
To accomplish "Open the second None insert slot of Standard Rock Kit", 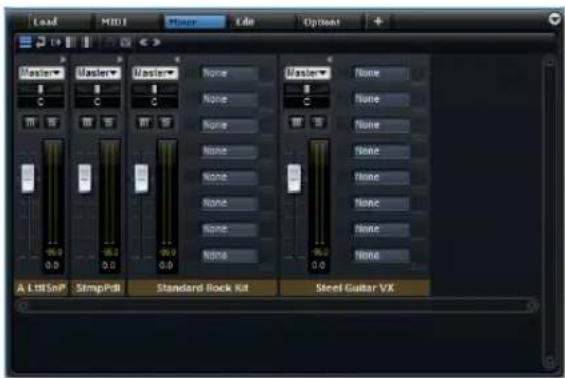I will pos(229,99).
